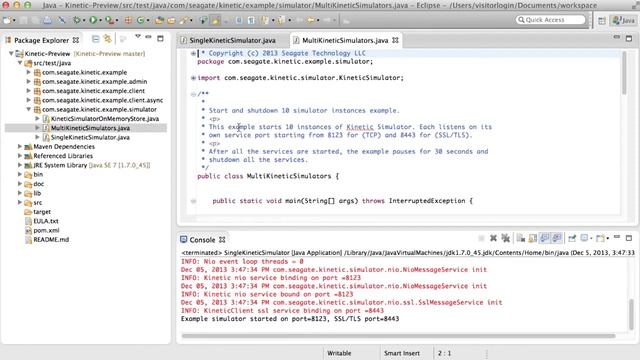
Task: Toggle Show Whitespace Characters pilcrow icon
Action: tap(251, 20)
